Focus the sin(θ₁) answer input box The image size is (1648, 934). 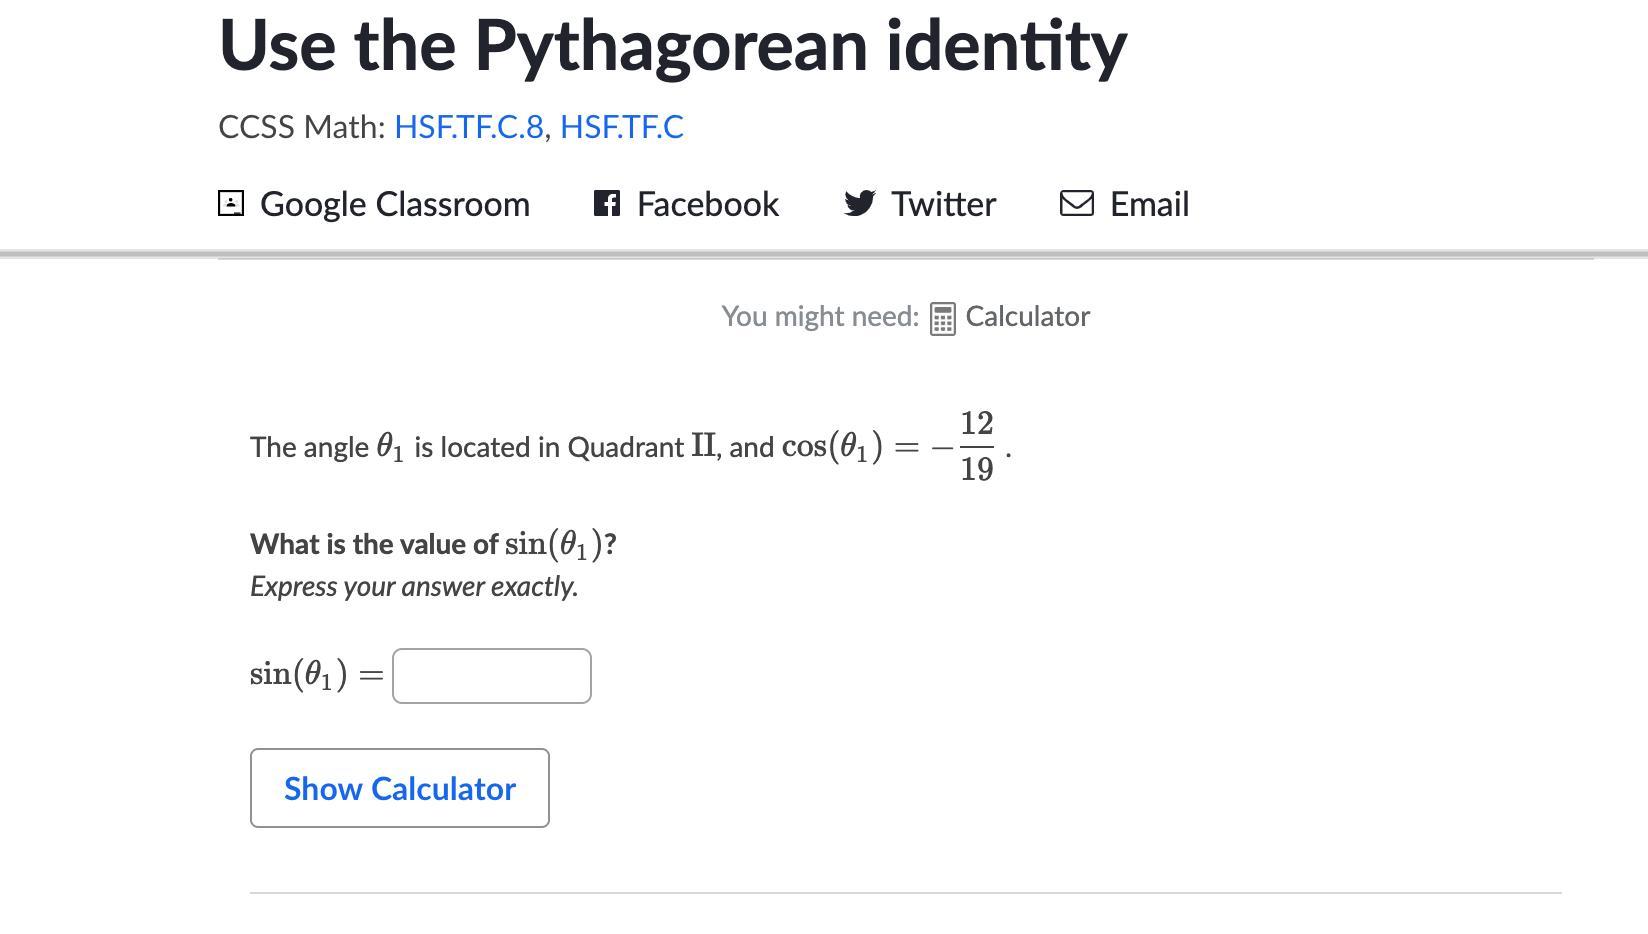491,676
